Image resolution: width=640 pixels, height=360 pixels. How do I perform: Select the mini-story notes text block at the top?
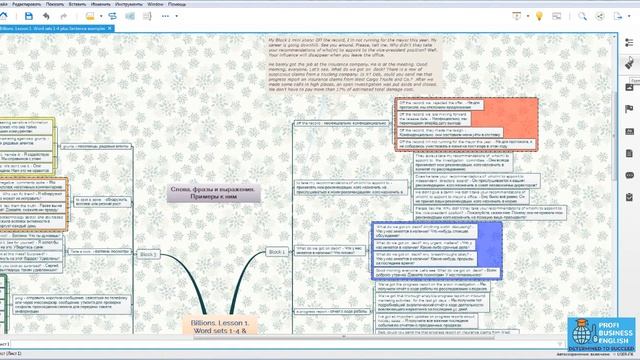(x=354, y=64)
